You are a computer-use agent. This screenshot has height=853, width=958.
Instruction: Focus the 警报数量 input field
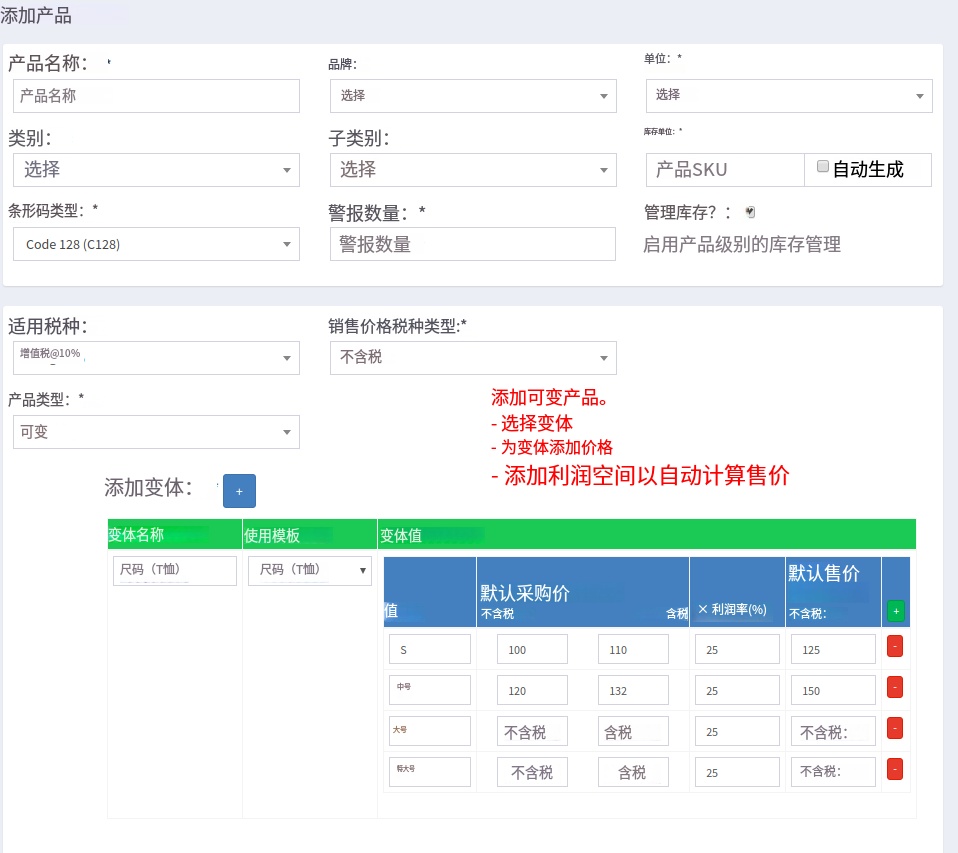coord(472,244)
